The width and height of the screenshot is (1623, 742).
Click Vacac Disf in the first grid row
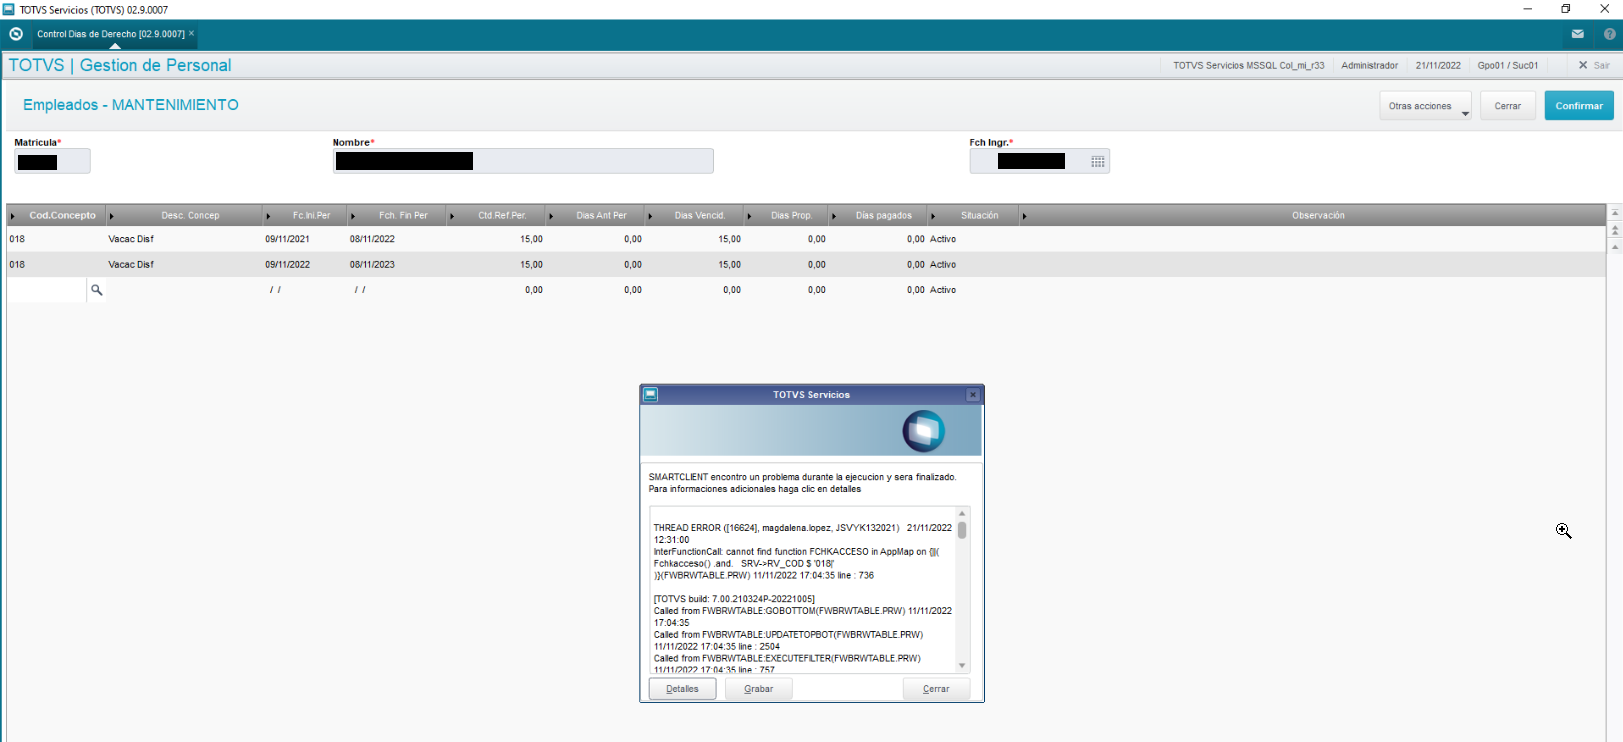click(x=131, y=239)
